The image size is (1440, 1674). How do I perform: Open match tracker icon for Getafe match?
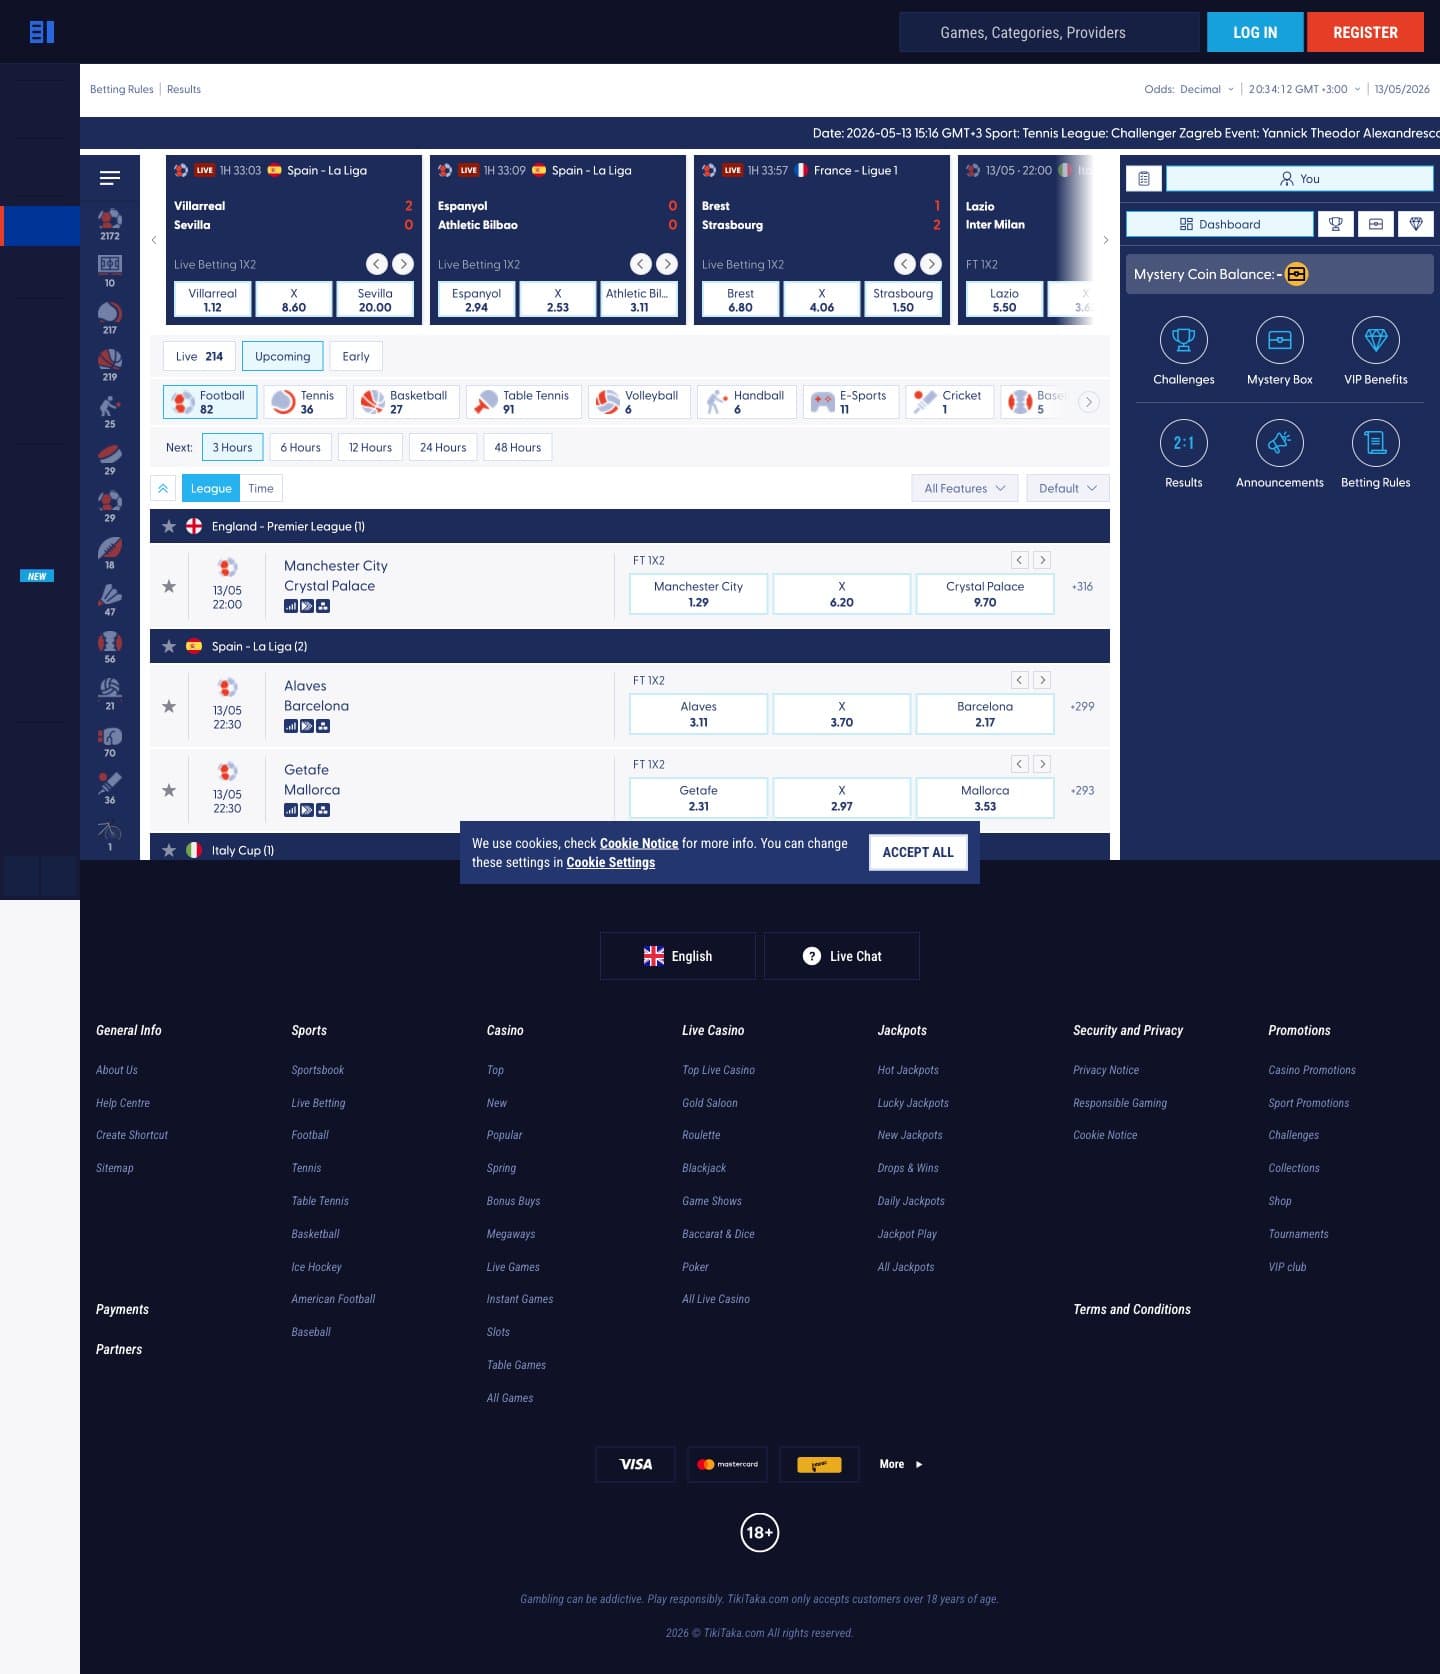click(x=323, y=810)
